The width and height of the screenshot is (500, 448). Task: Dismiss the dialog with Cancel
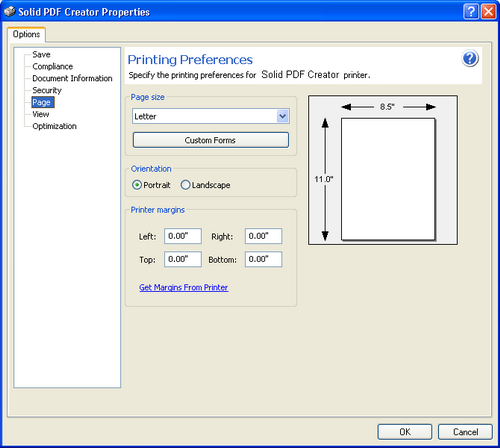(465, 432)
